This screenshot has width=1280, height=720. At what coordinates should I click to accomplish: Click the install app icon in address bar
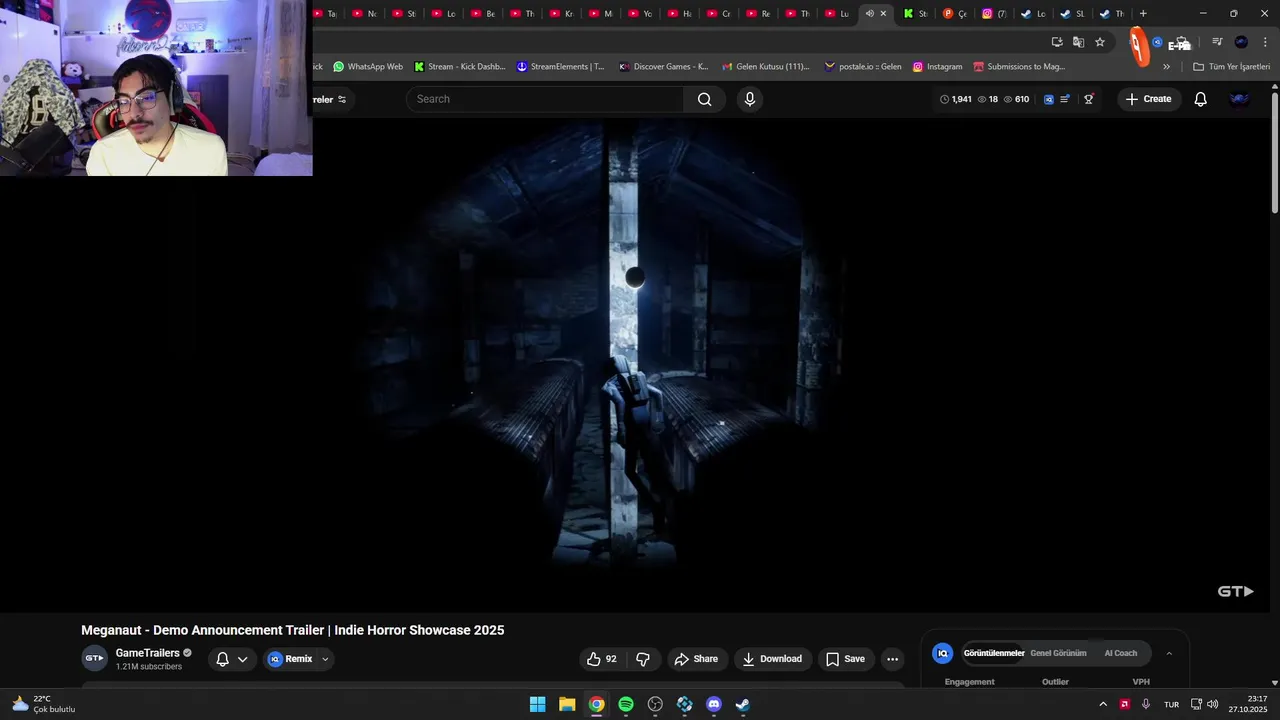1057,42
